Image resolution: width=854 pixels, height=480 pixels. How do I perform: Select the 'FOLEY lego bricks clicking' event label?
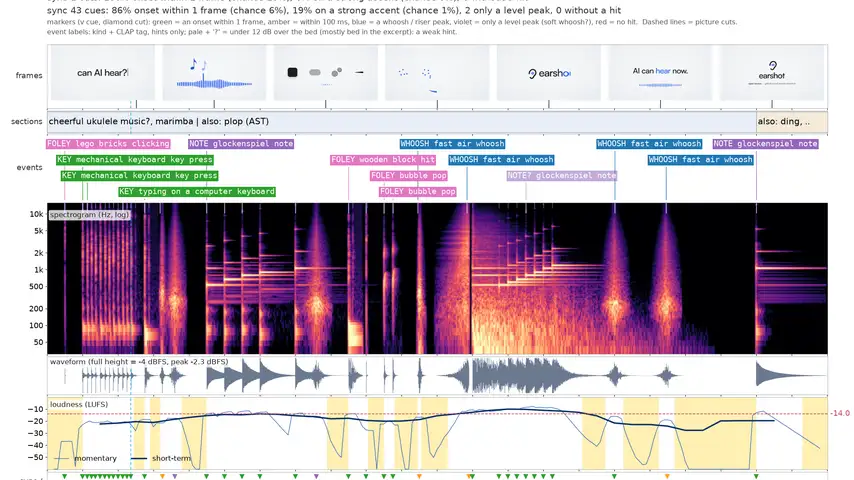[x=108, y=144]
